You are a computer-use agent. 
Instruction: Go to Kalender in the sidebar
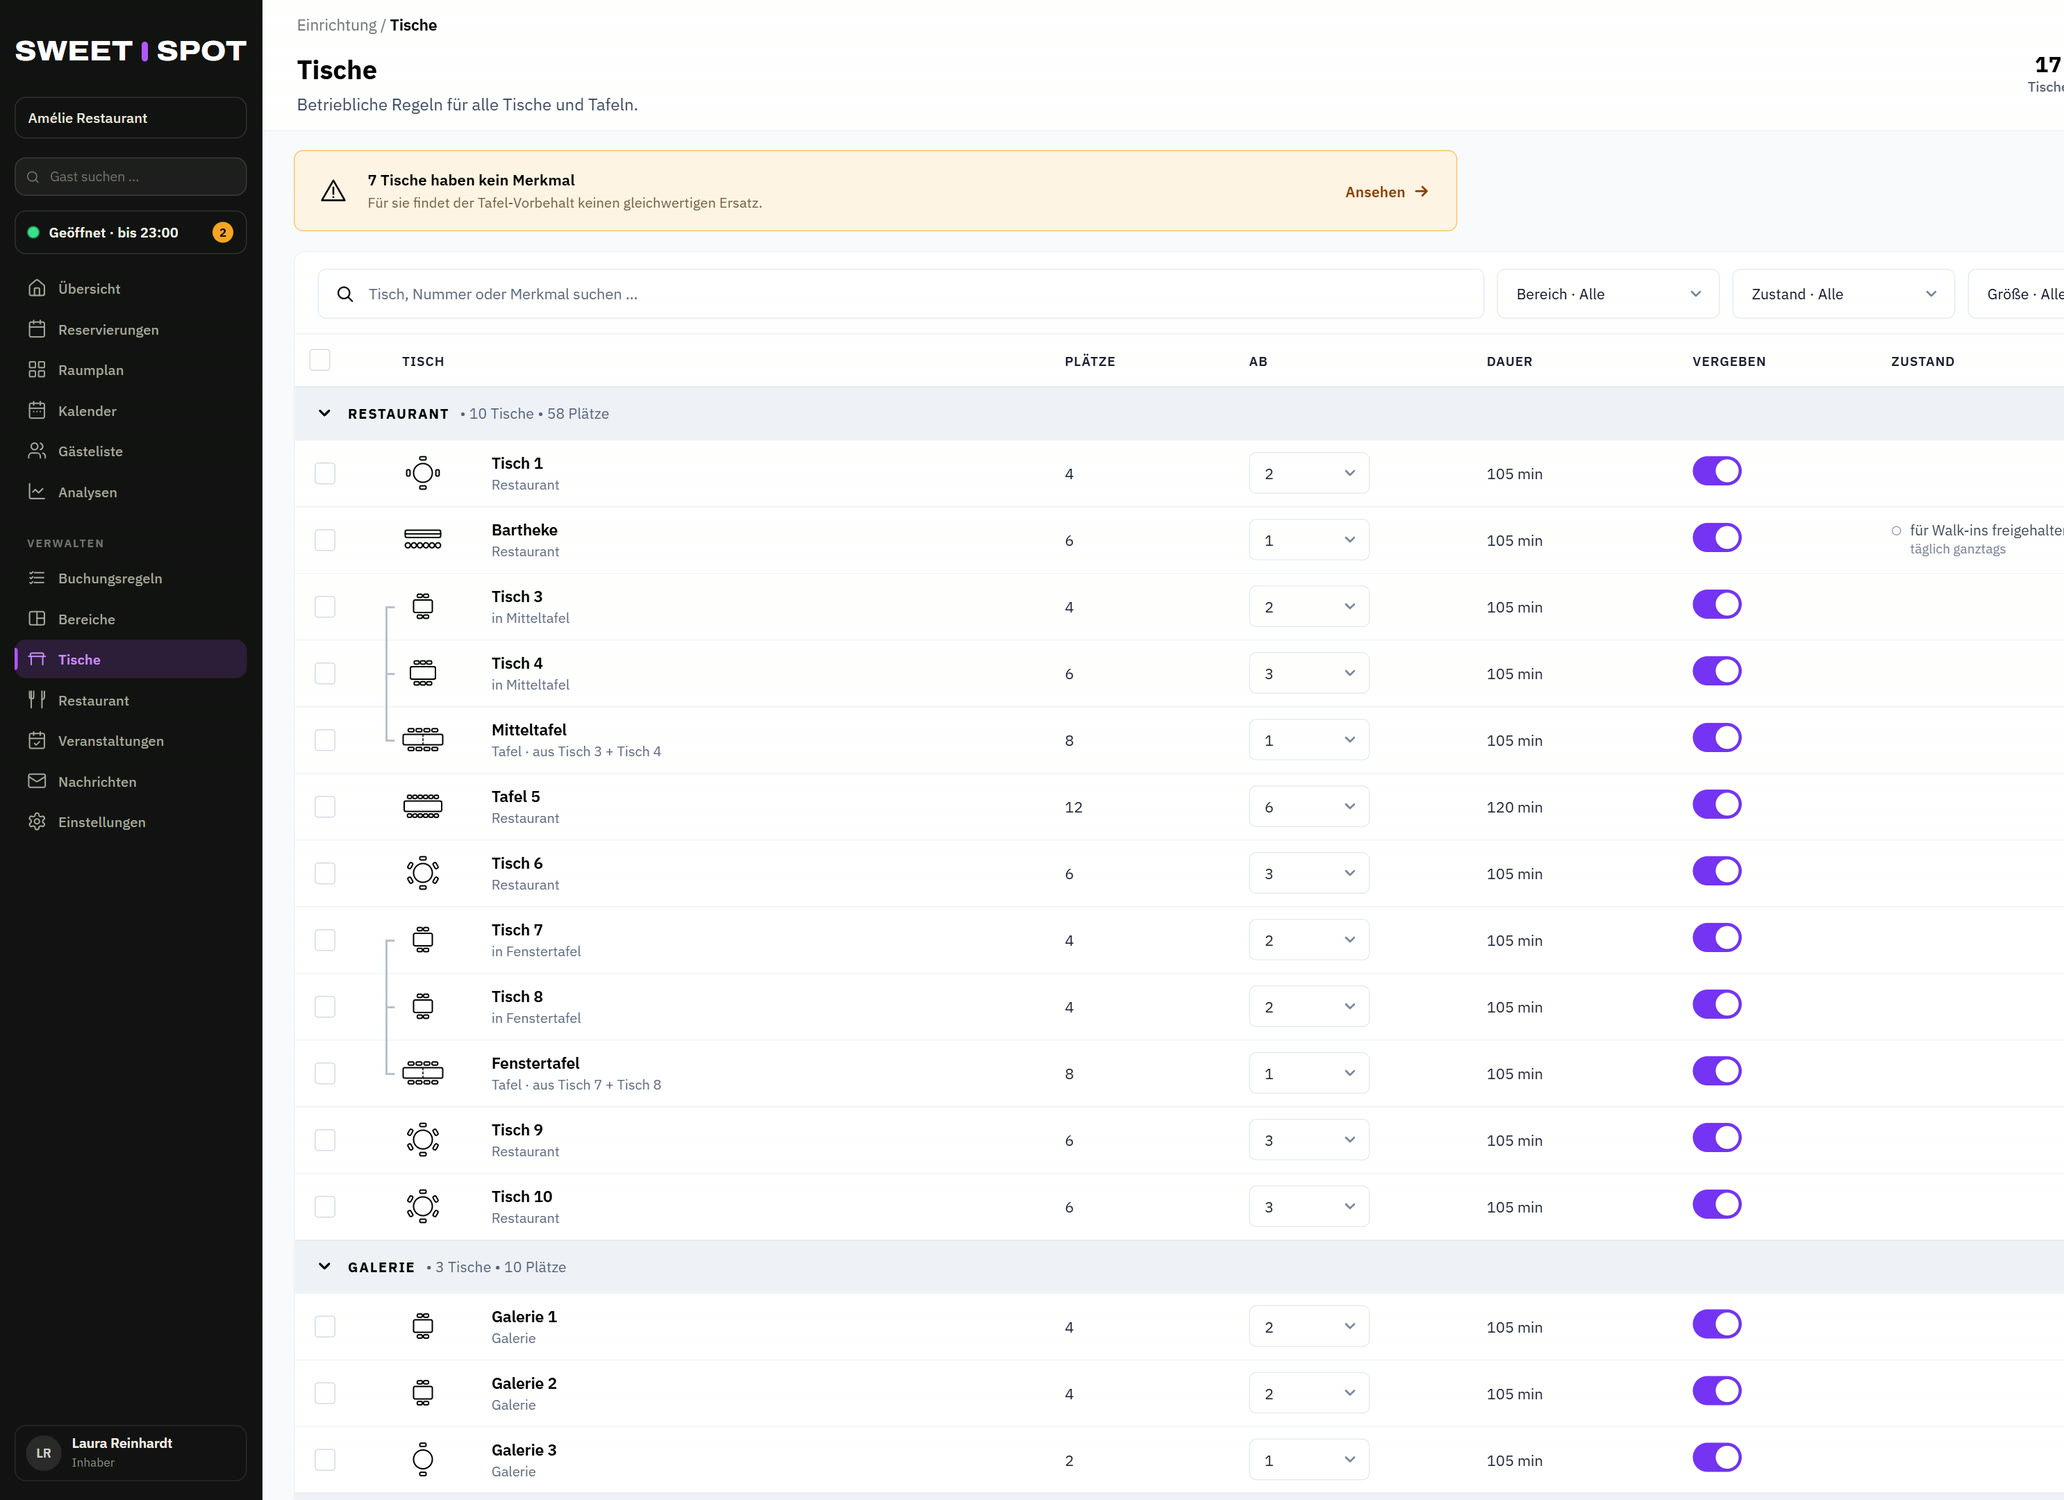click(131, 411)
